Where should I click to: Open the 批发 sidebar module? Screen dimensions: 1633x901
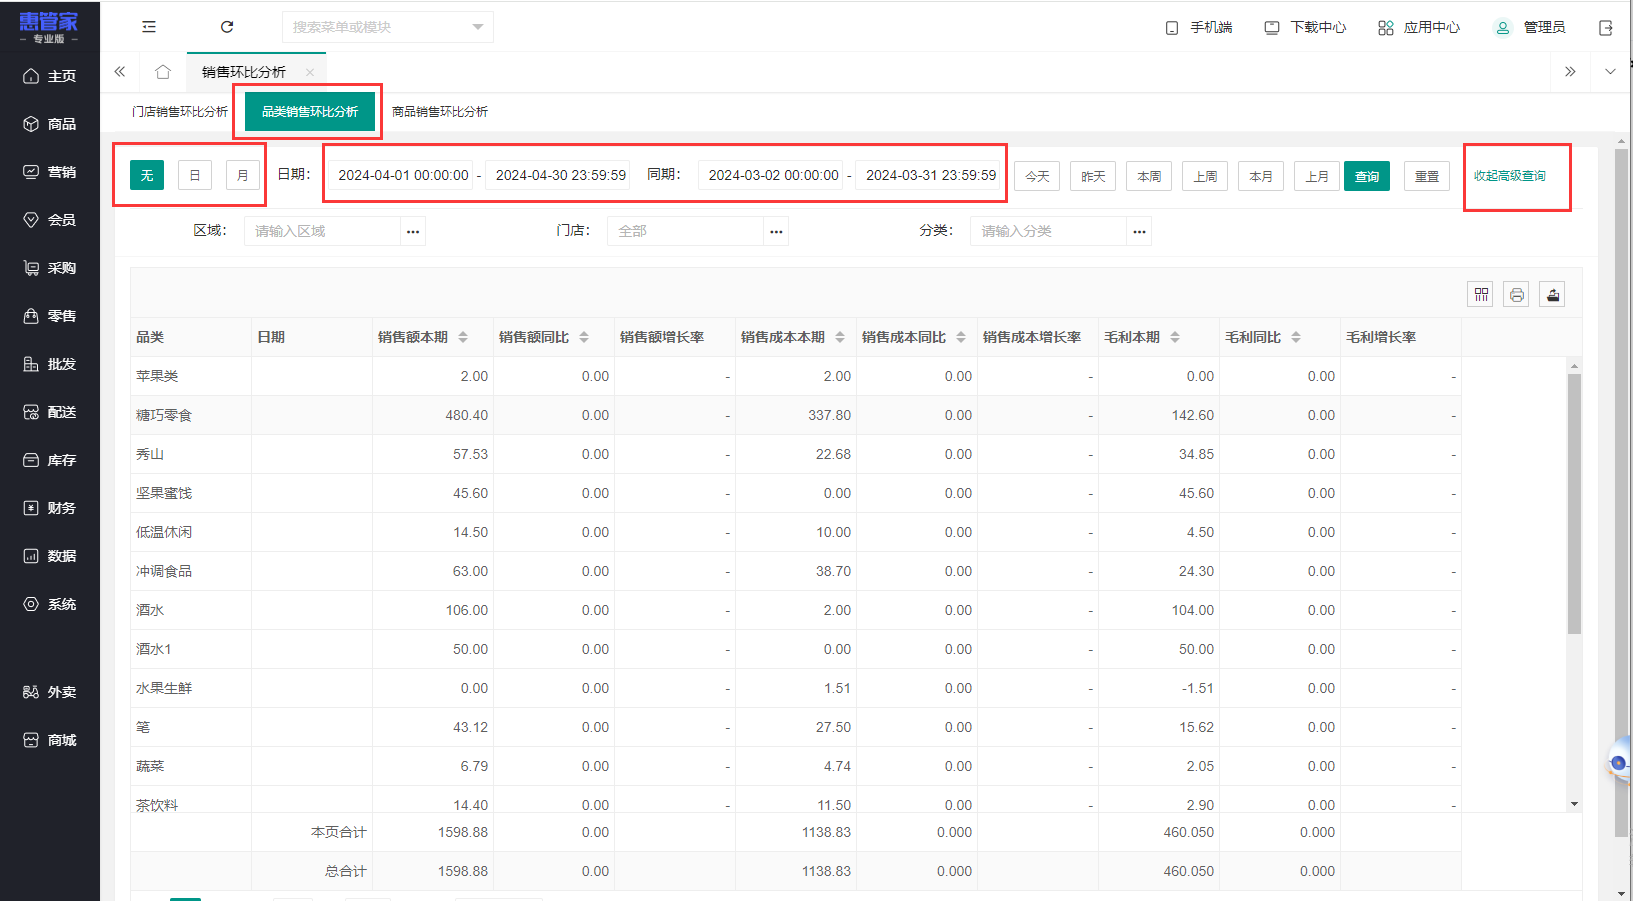50,364
